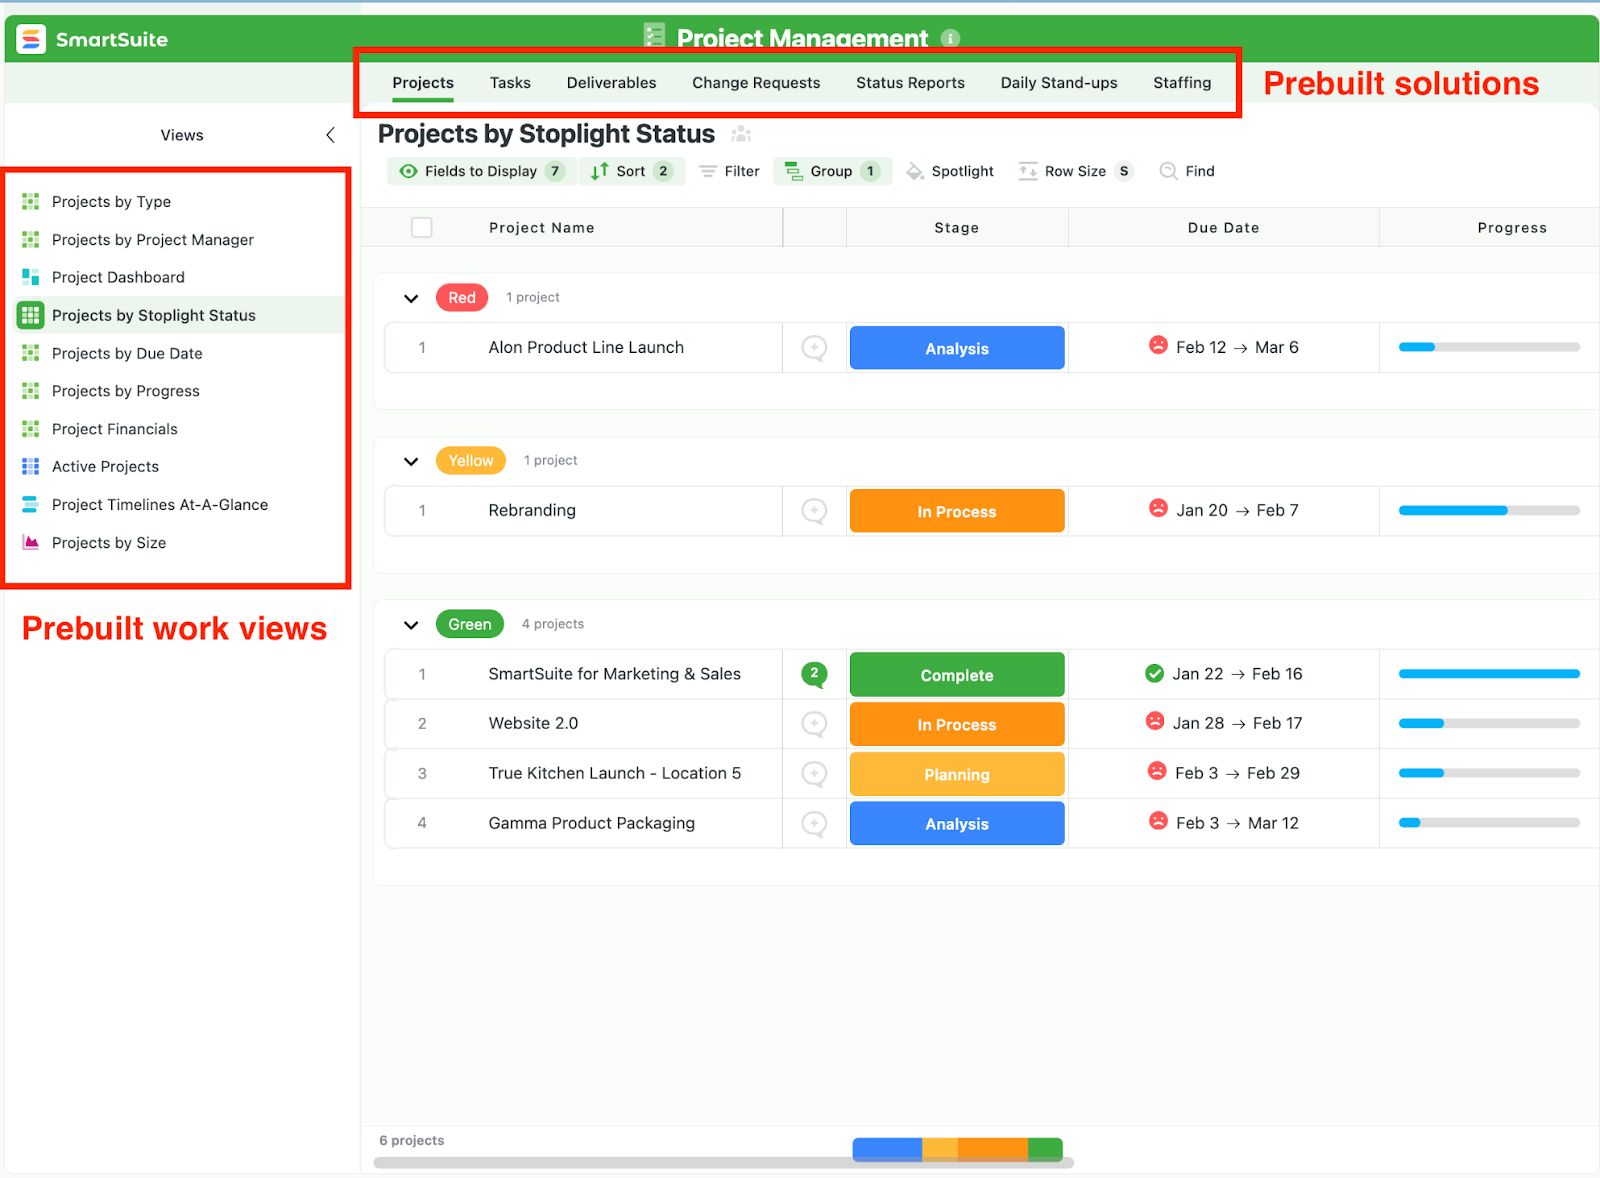The width and height of the screenshot is (1600, 1178).
Task: Open In Process stage for Website 2.0
Action: point(957,724)
